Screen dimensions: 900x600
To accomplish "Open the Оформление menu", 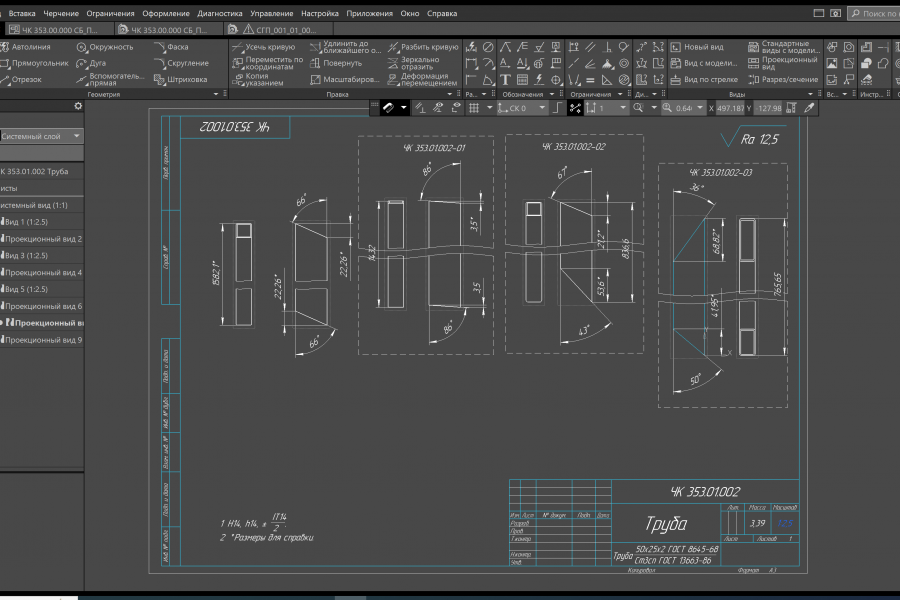I will click(x=166, y=13).
